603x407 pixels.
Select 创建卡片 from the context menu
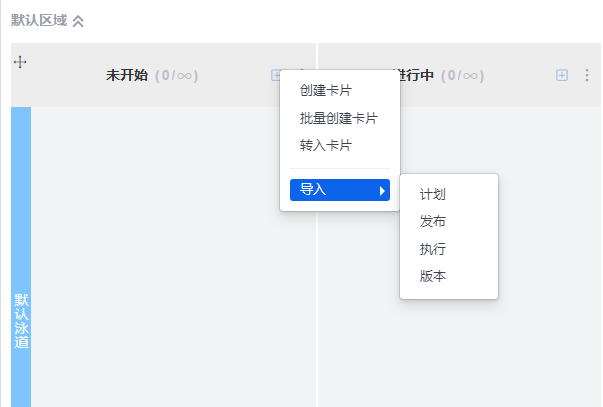[326, 90]
